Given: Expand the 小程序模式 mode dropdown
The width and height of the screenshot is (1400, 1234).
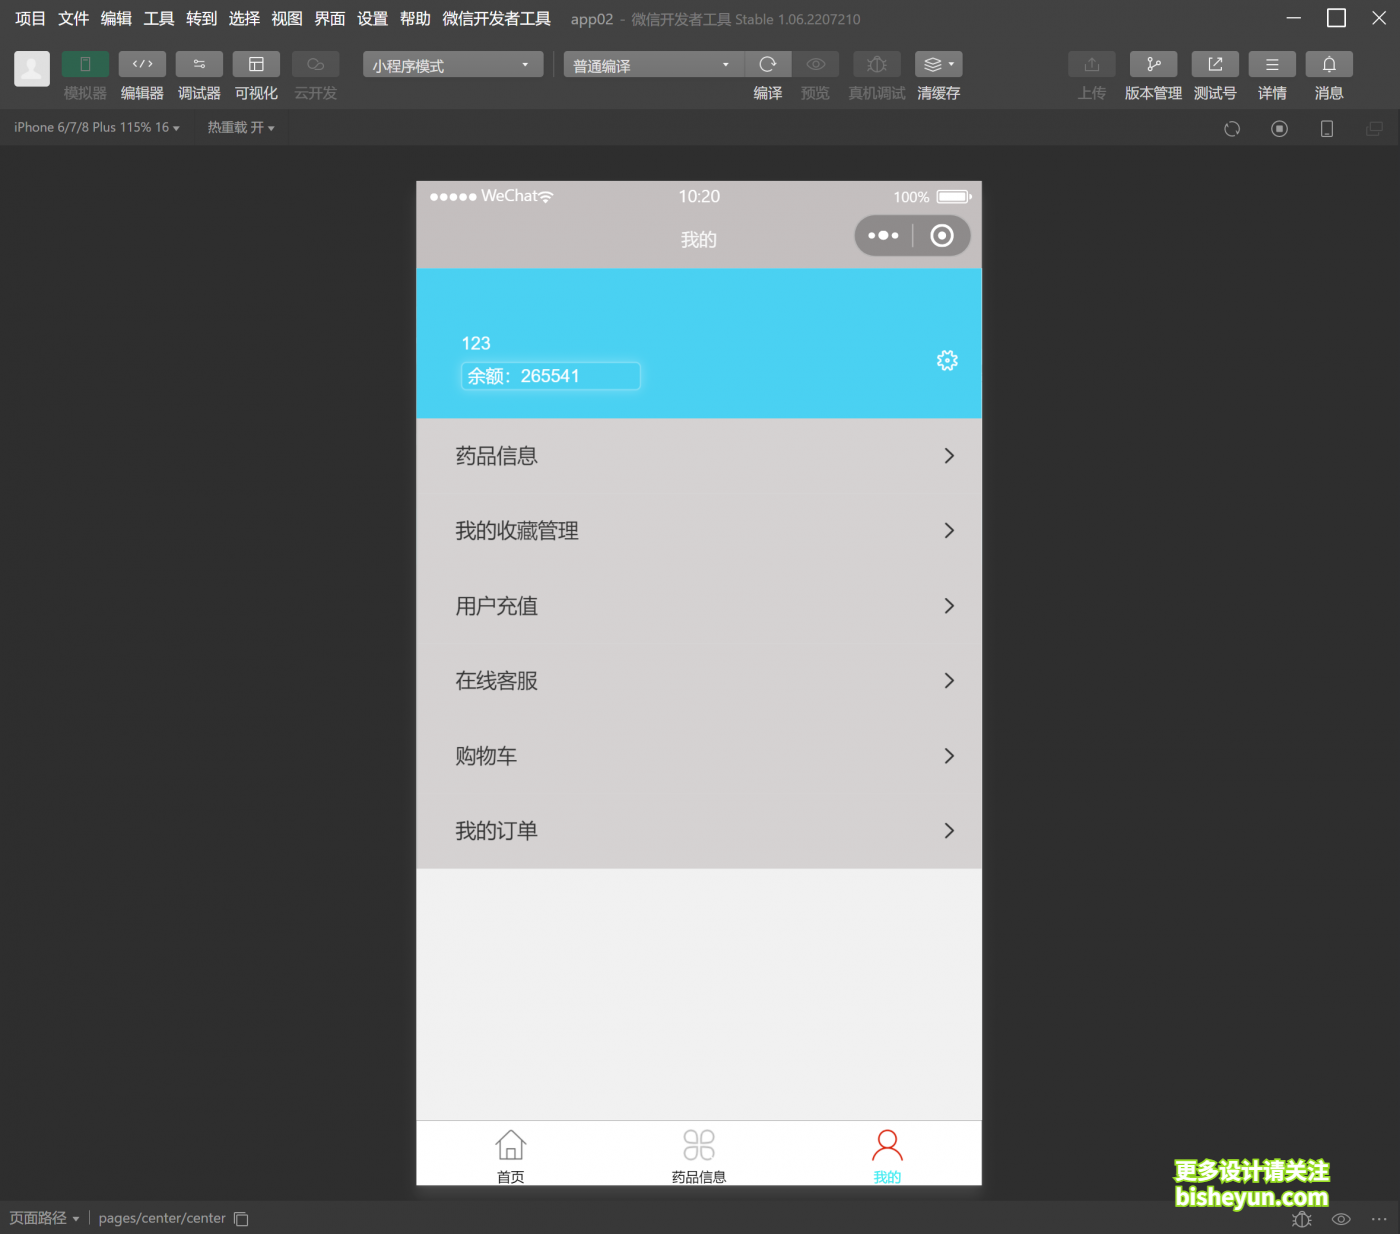Looking at the screenshot, I should [x=452, y=65].
